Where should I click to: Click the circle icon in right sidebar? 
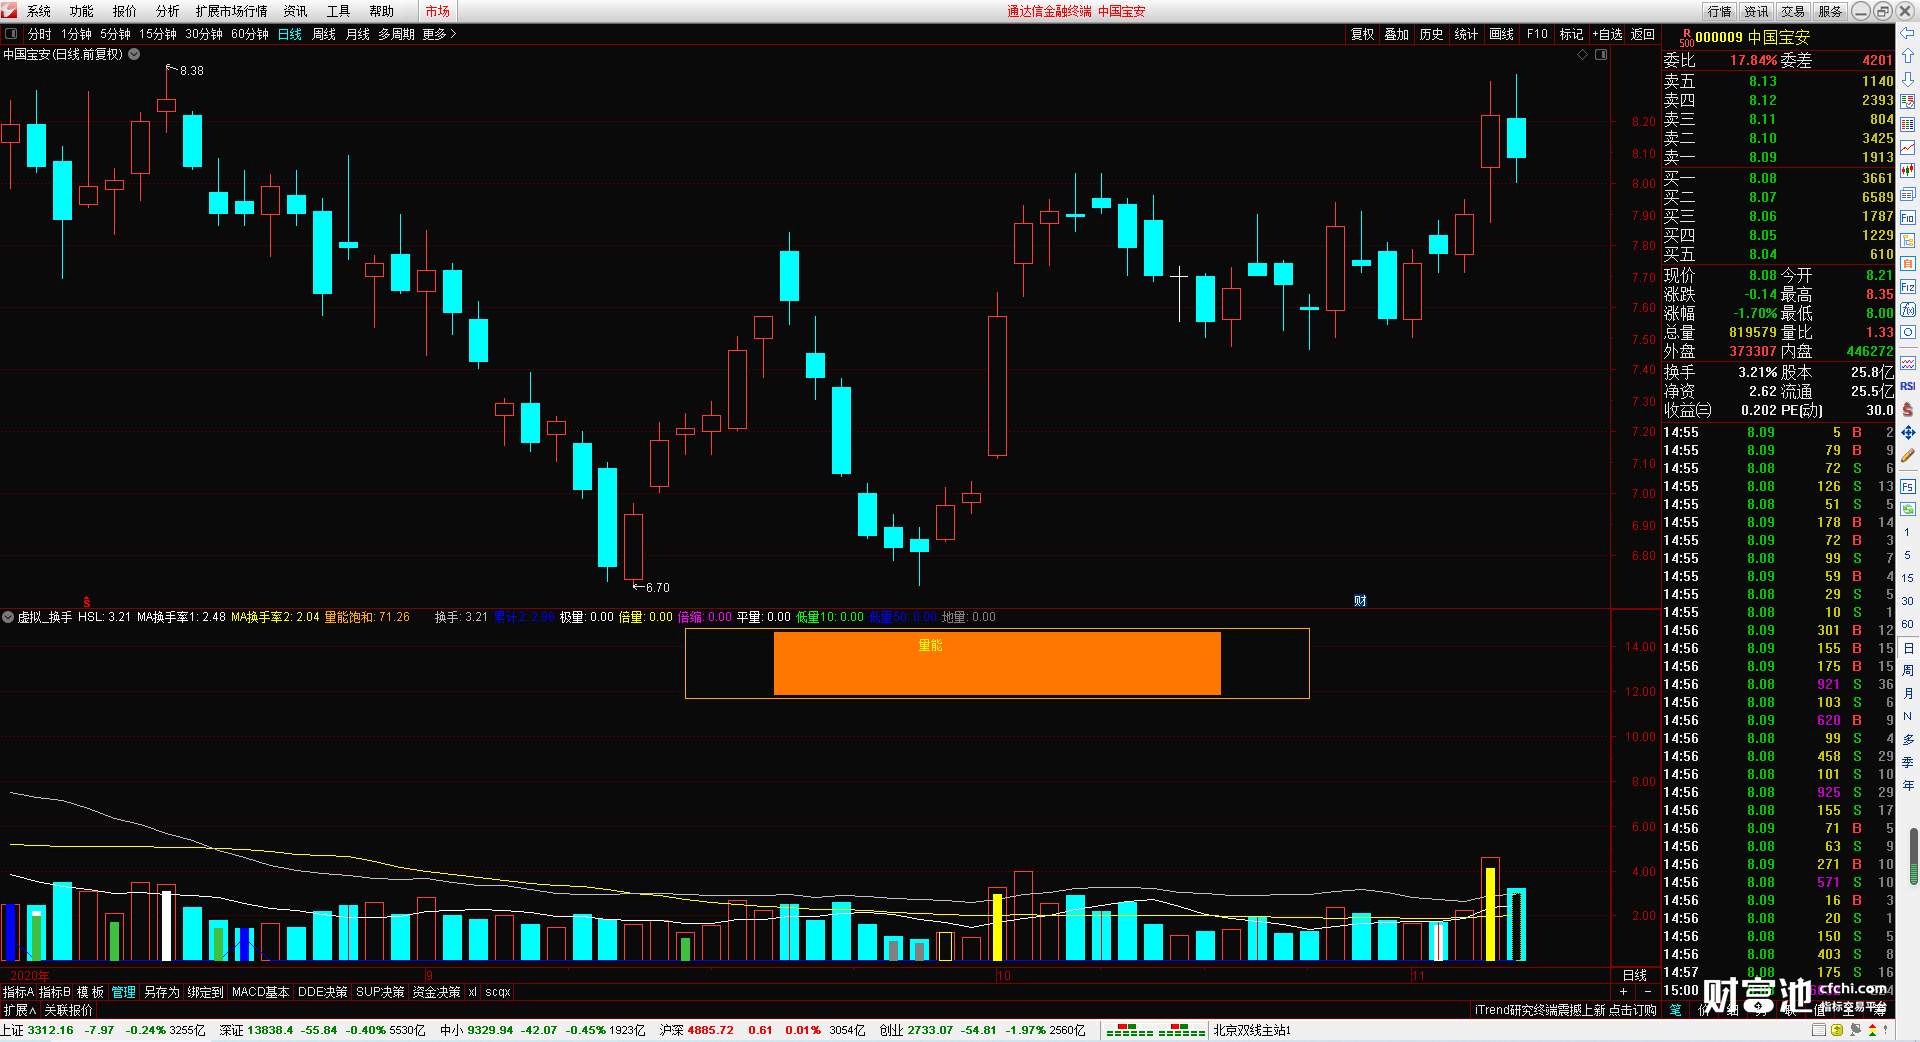1908,332
